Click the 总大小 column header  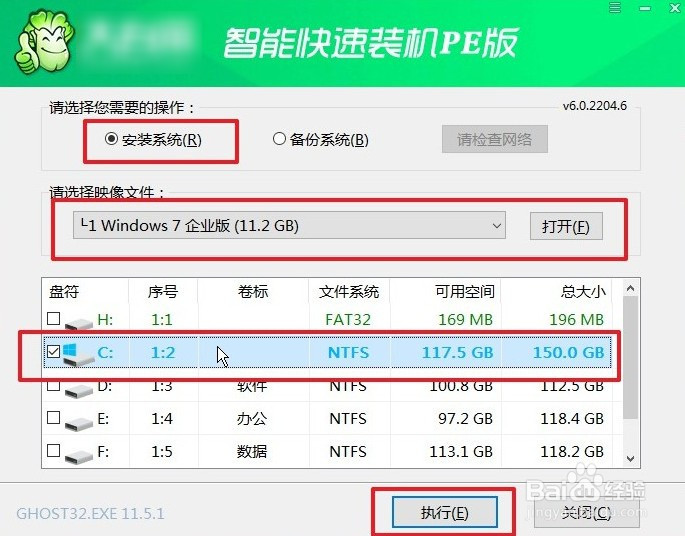click(584, 291)
